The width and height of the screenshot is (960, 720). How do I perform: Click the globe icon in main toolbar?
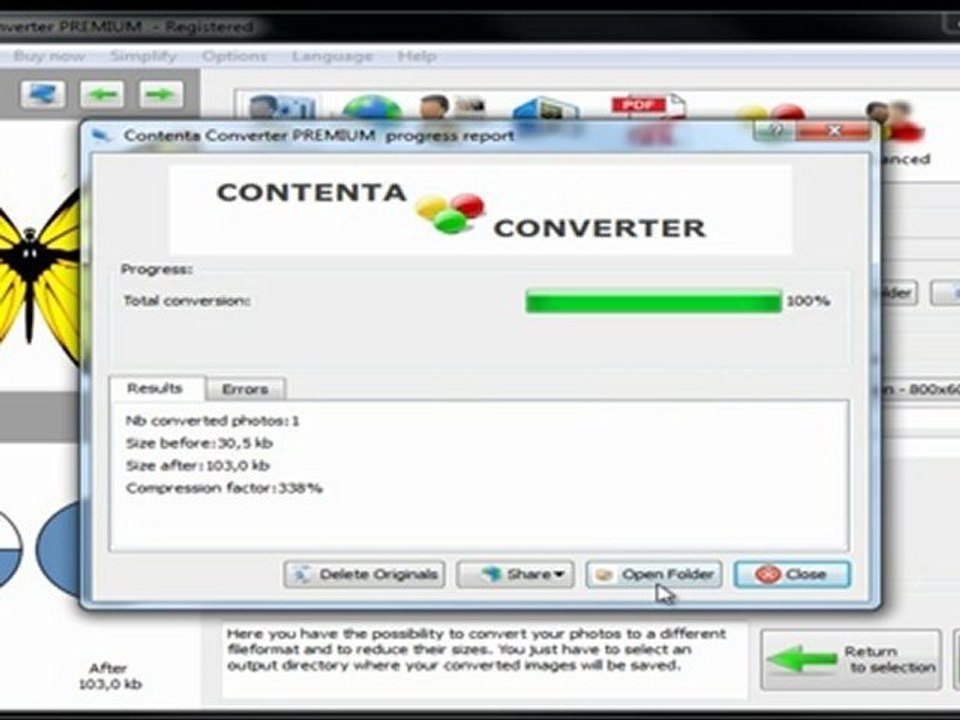(x=372, y=107)
